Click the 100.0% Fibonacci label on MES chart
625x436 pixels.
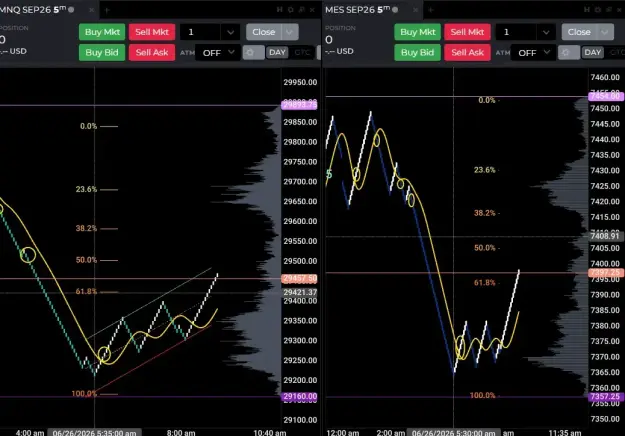(x=482, y=395)
